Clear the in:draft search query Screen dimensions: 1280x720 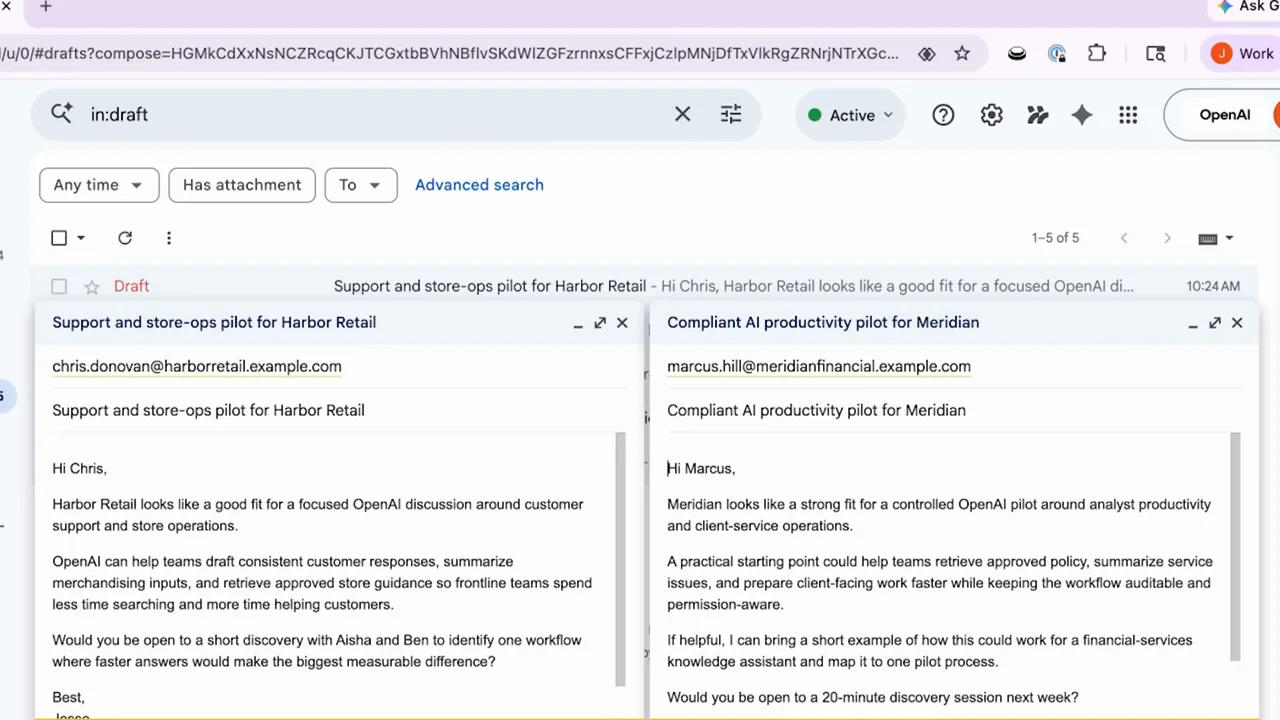(682, 115)
